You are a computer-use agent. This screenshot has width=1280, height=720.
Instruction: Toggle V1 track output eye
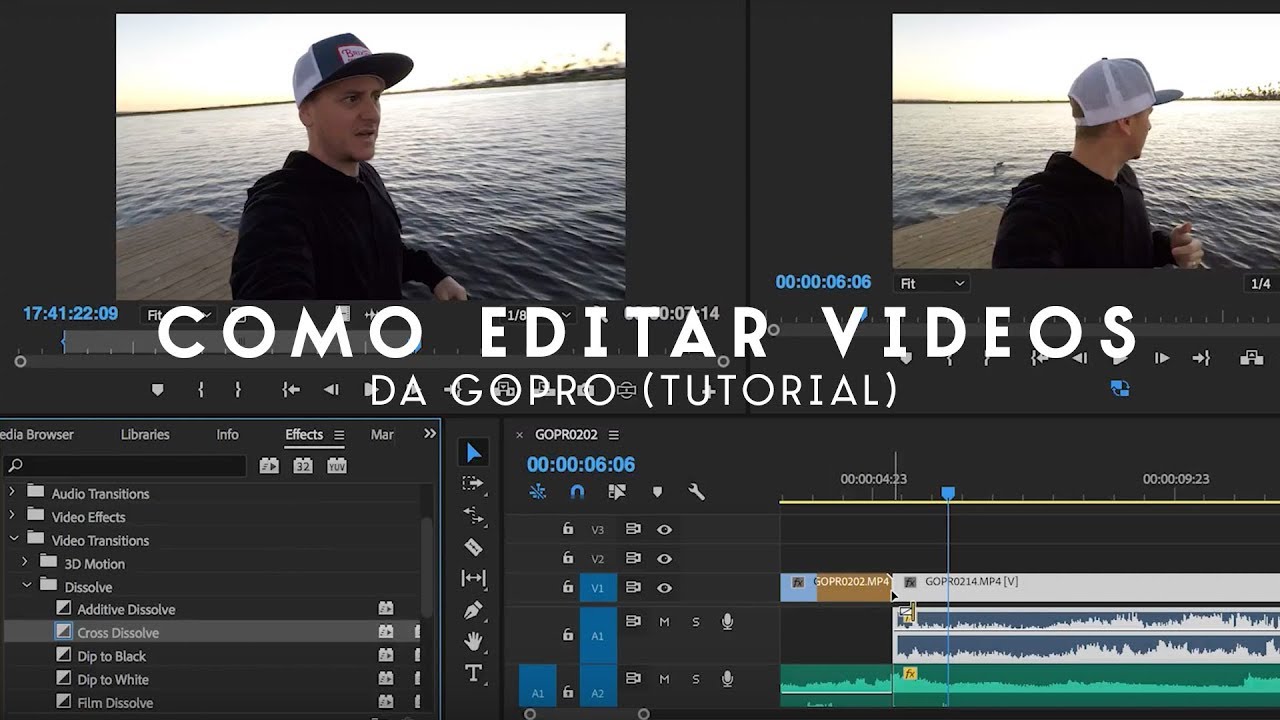(664, 588)
